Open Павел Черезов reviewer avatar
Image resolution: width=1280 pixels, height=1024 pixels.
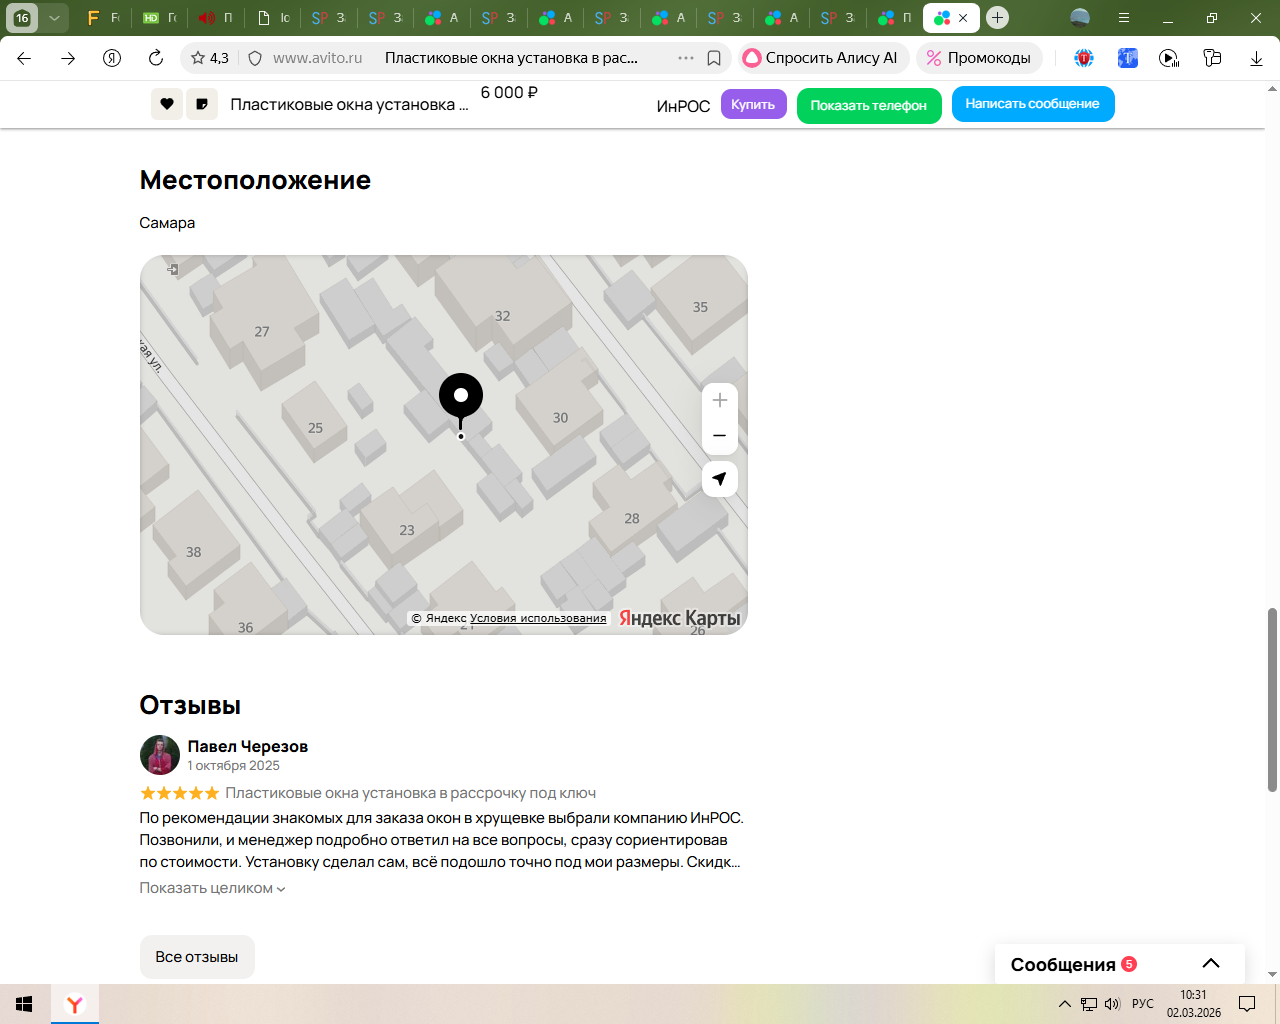(160, 755)
